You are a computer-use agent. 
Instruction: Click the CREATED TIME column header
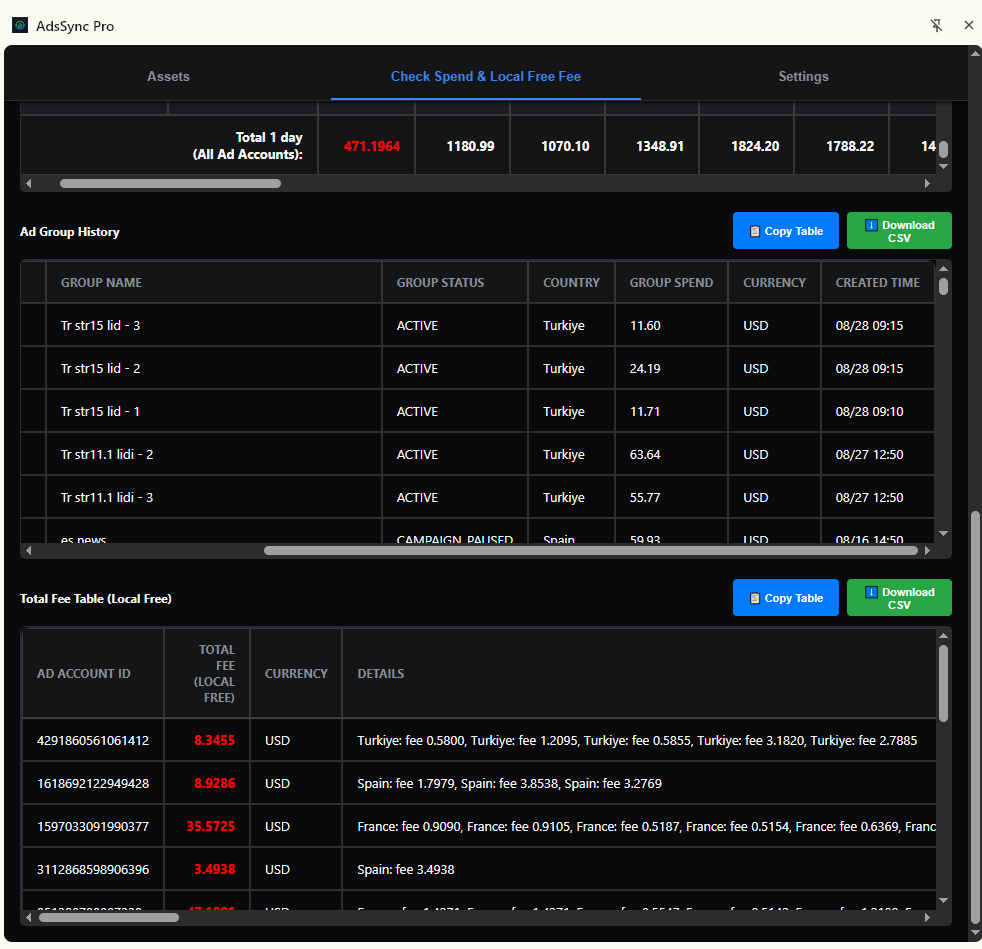click(877, 283)
